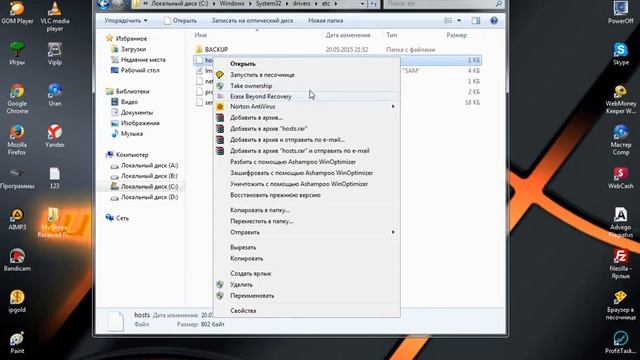The height and width of the screenshot is (360, 640).
Task: Choose Открыть in context menu
Action: coord(307,64)
